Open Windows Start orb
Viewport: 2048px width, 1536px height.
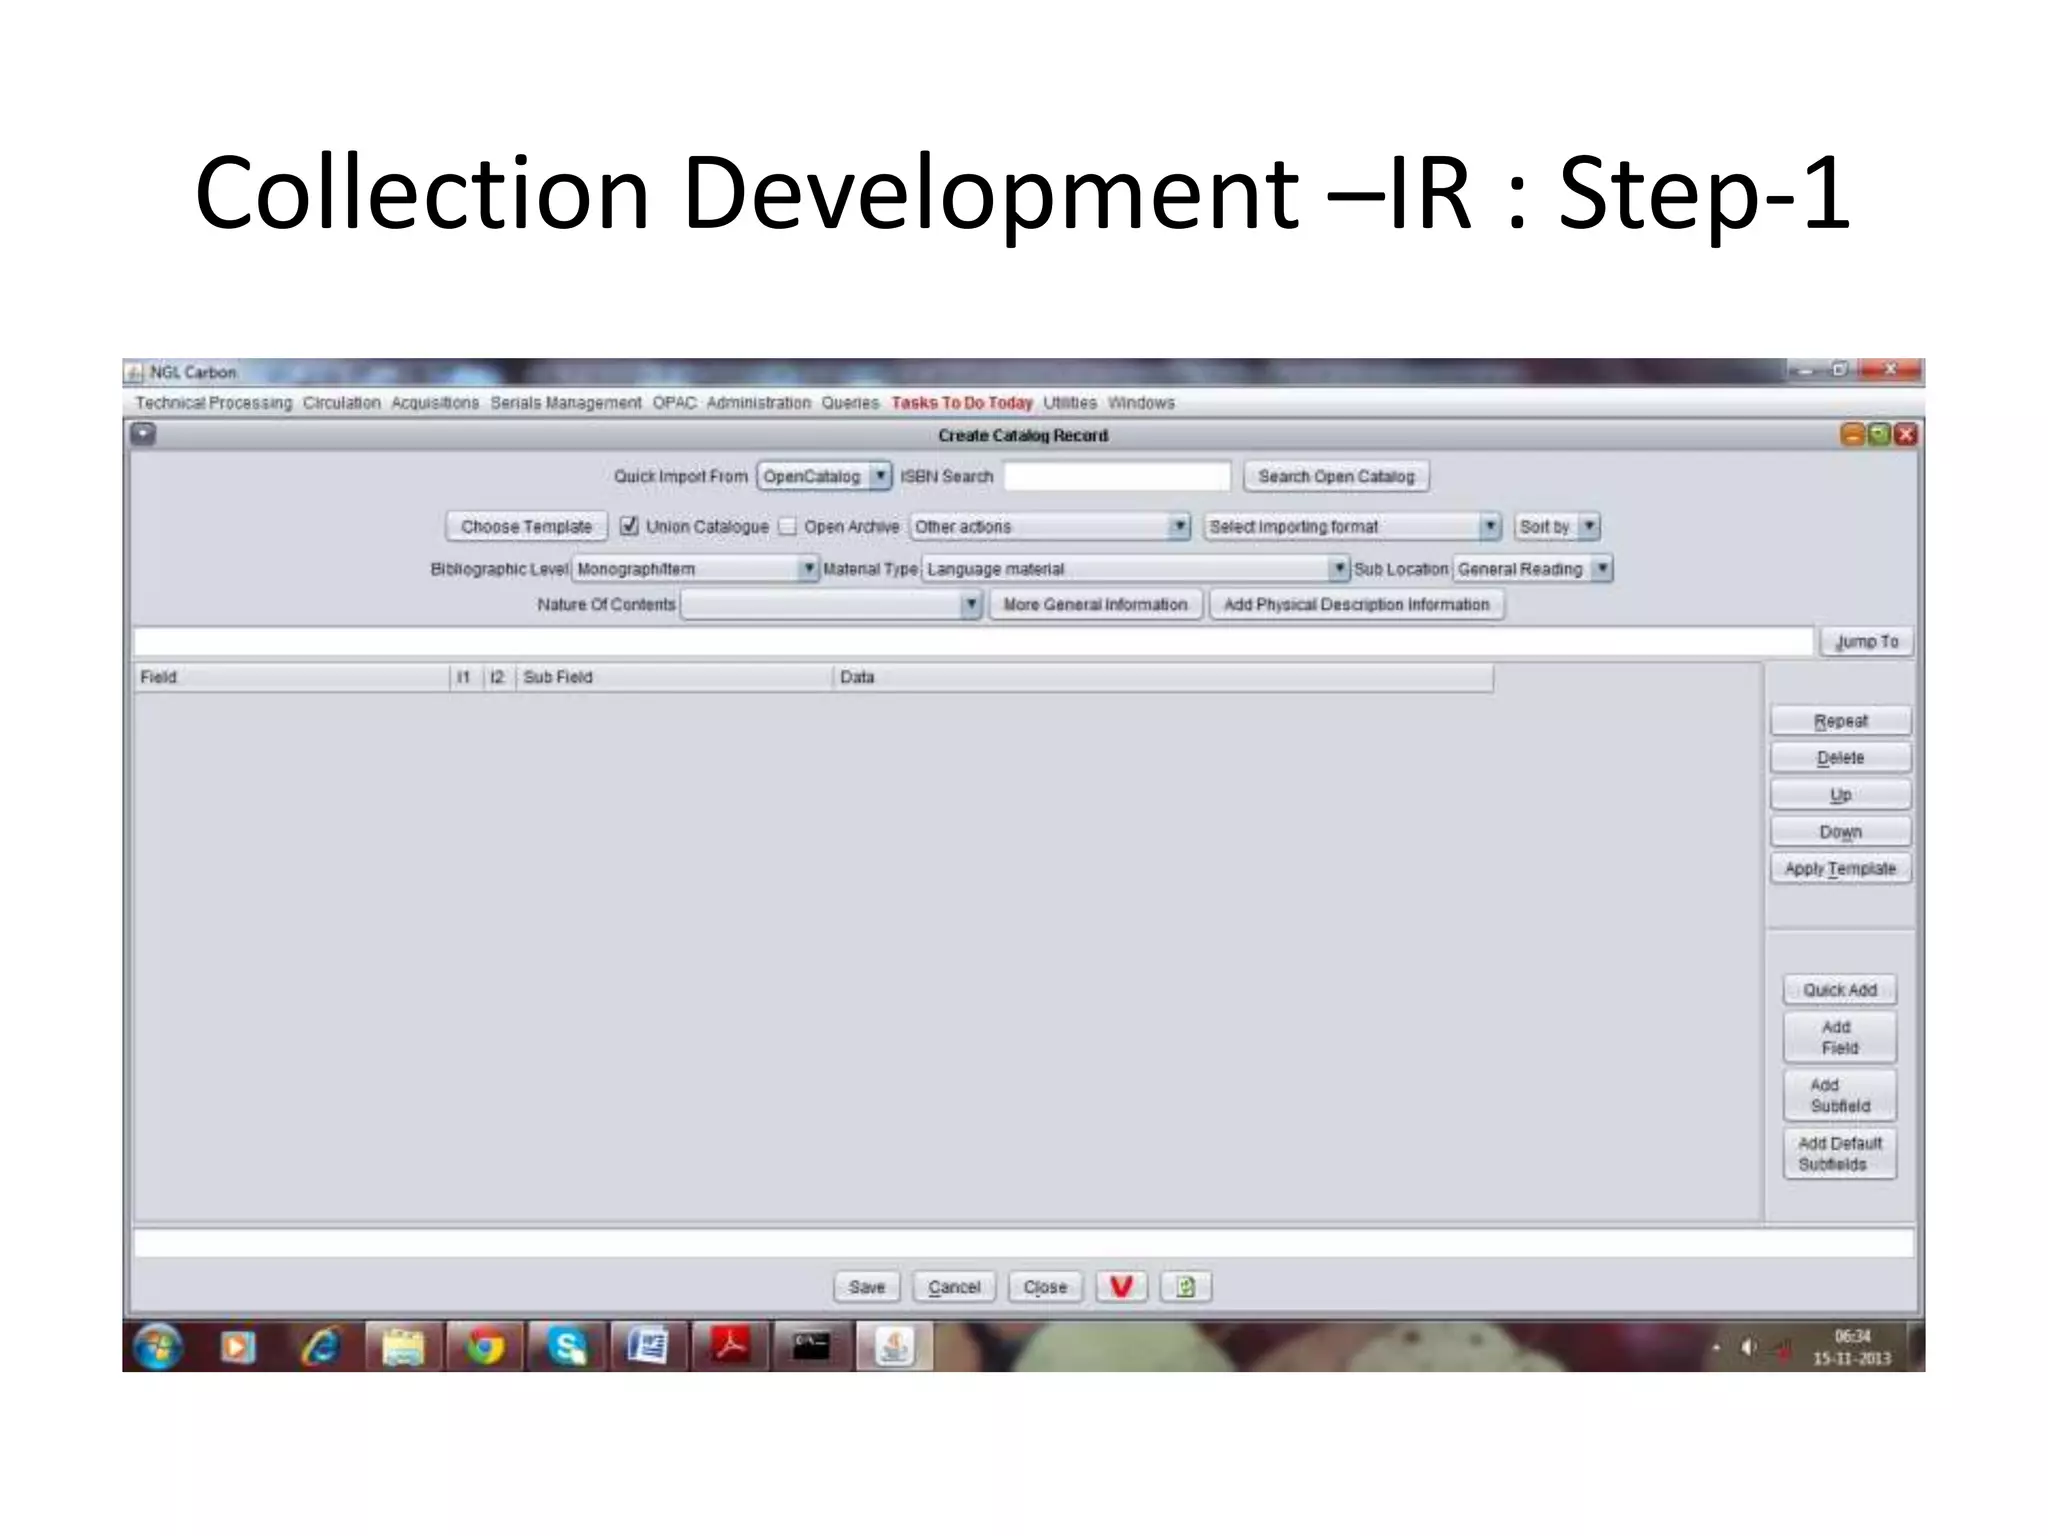(159, 1346)
